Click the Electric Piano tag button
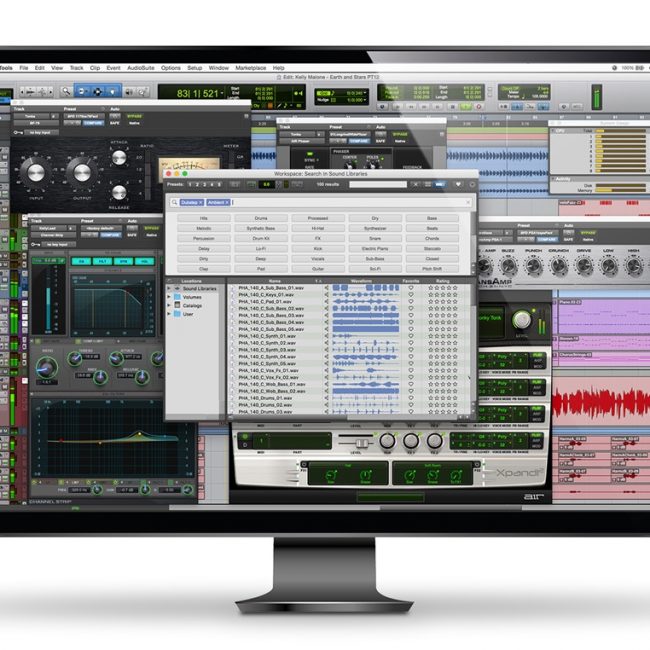The image size is (650, 650). pos(375,248)
